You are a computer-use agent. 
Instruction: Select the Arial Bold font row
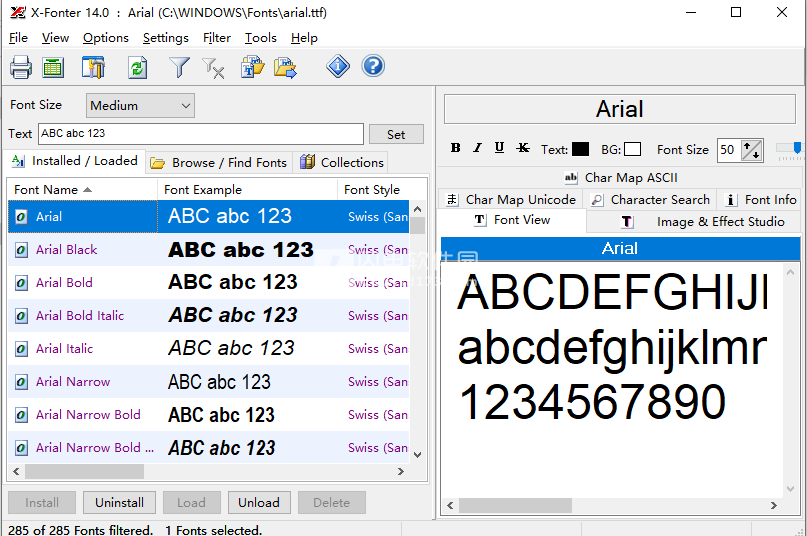(x=208, y=283)
